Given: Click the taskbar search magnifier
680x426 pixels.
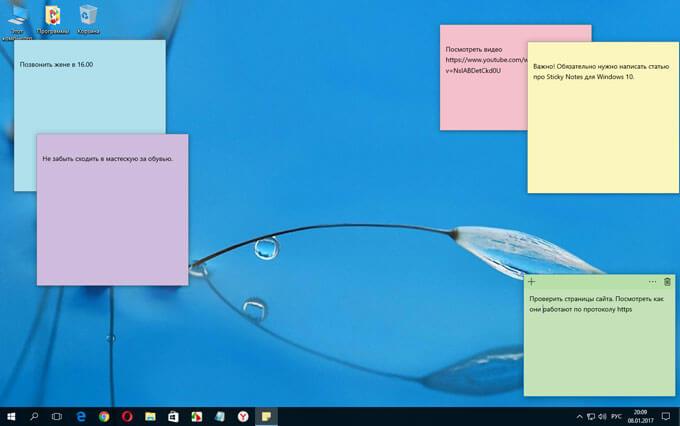Looking at the screenshot, I should 34,416.
